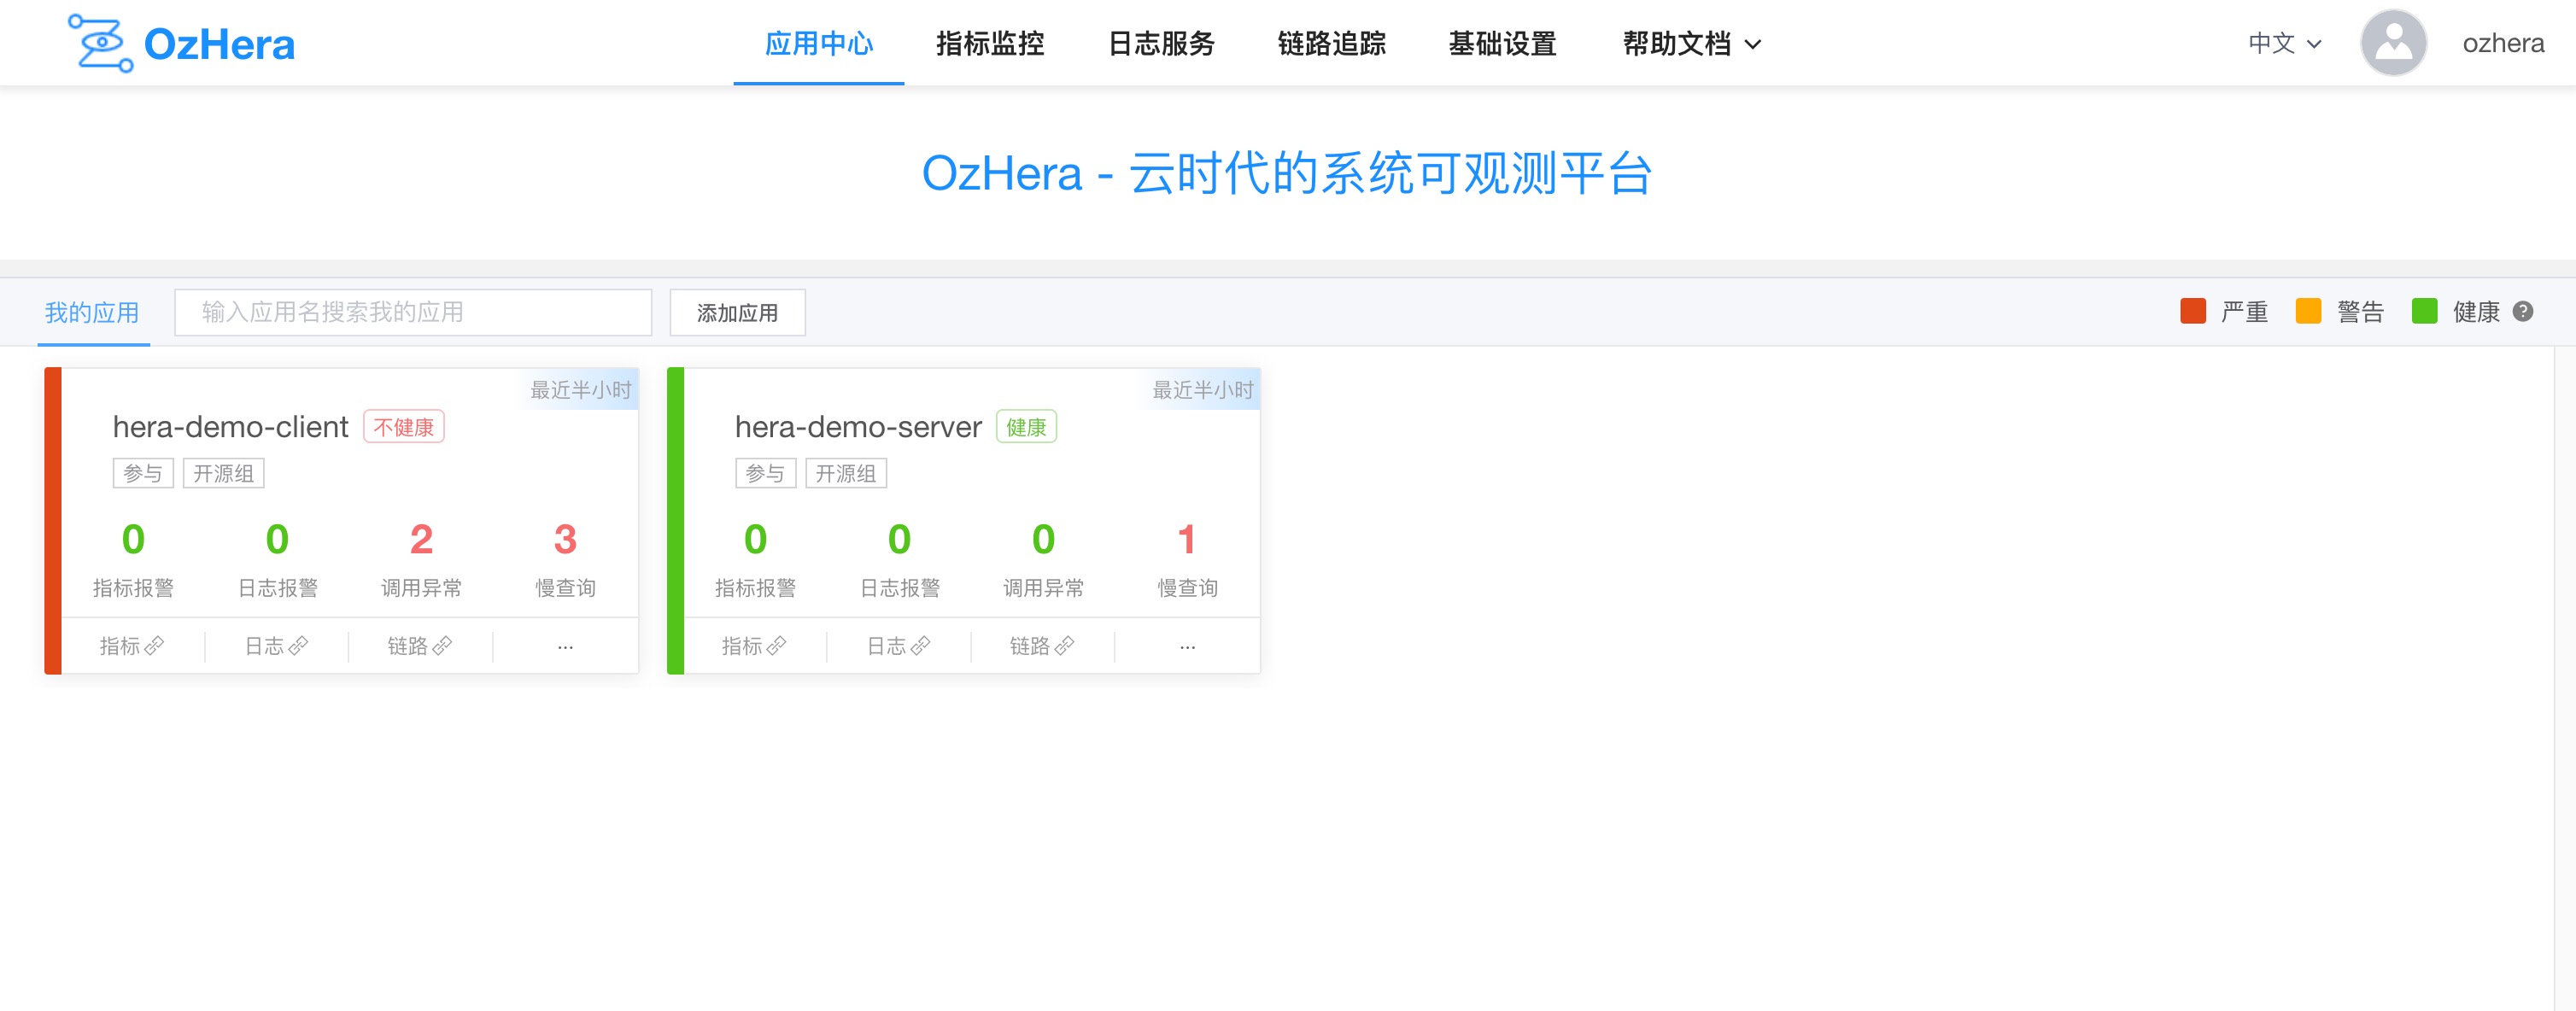Open 链路 link icon on hera-demo-server card
Viewport: 2576px width, 1011px height.
click(x=1064, y=646)
